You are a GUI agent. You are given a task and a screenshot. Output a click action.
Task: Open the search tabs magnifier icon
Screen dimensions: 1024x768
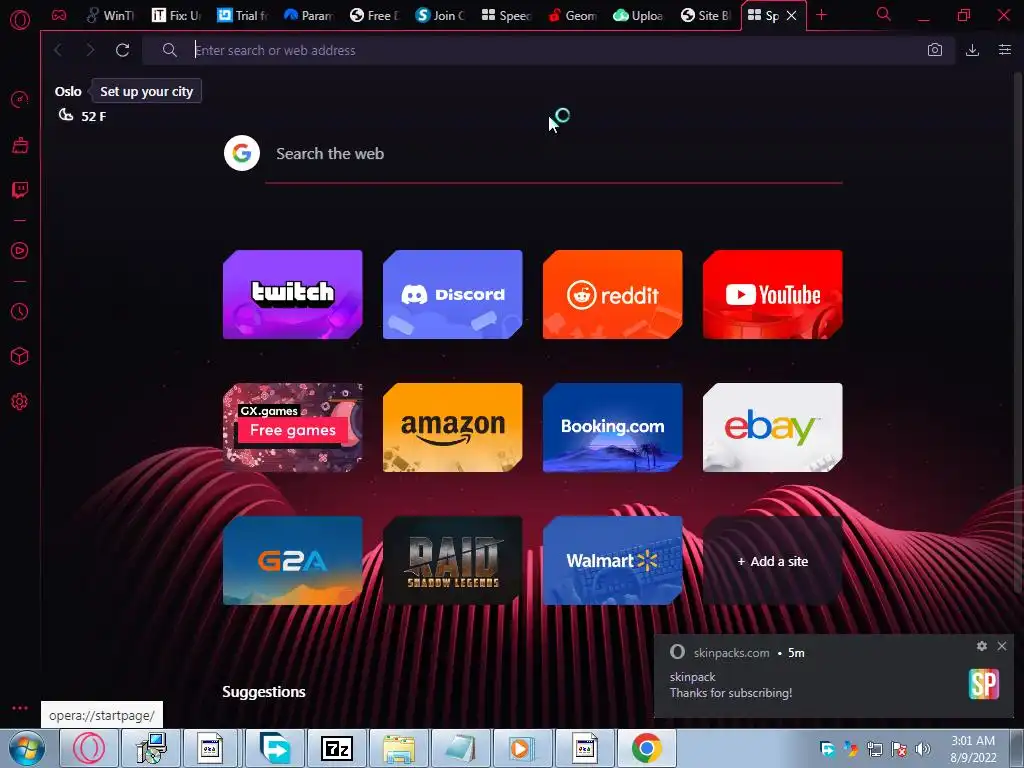point(884,14)
